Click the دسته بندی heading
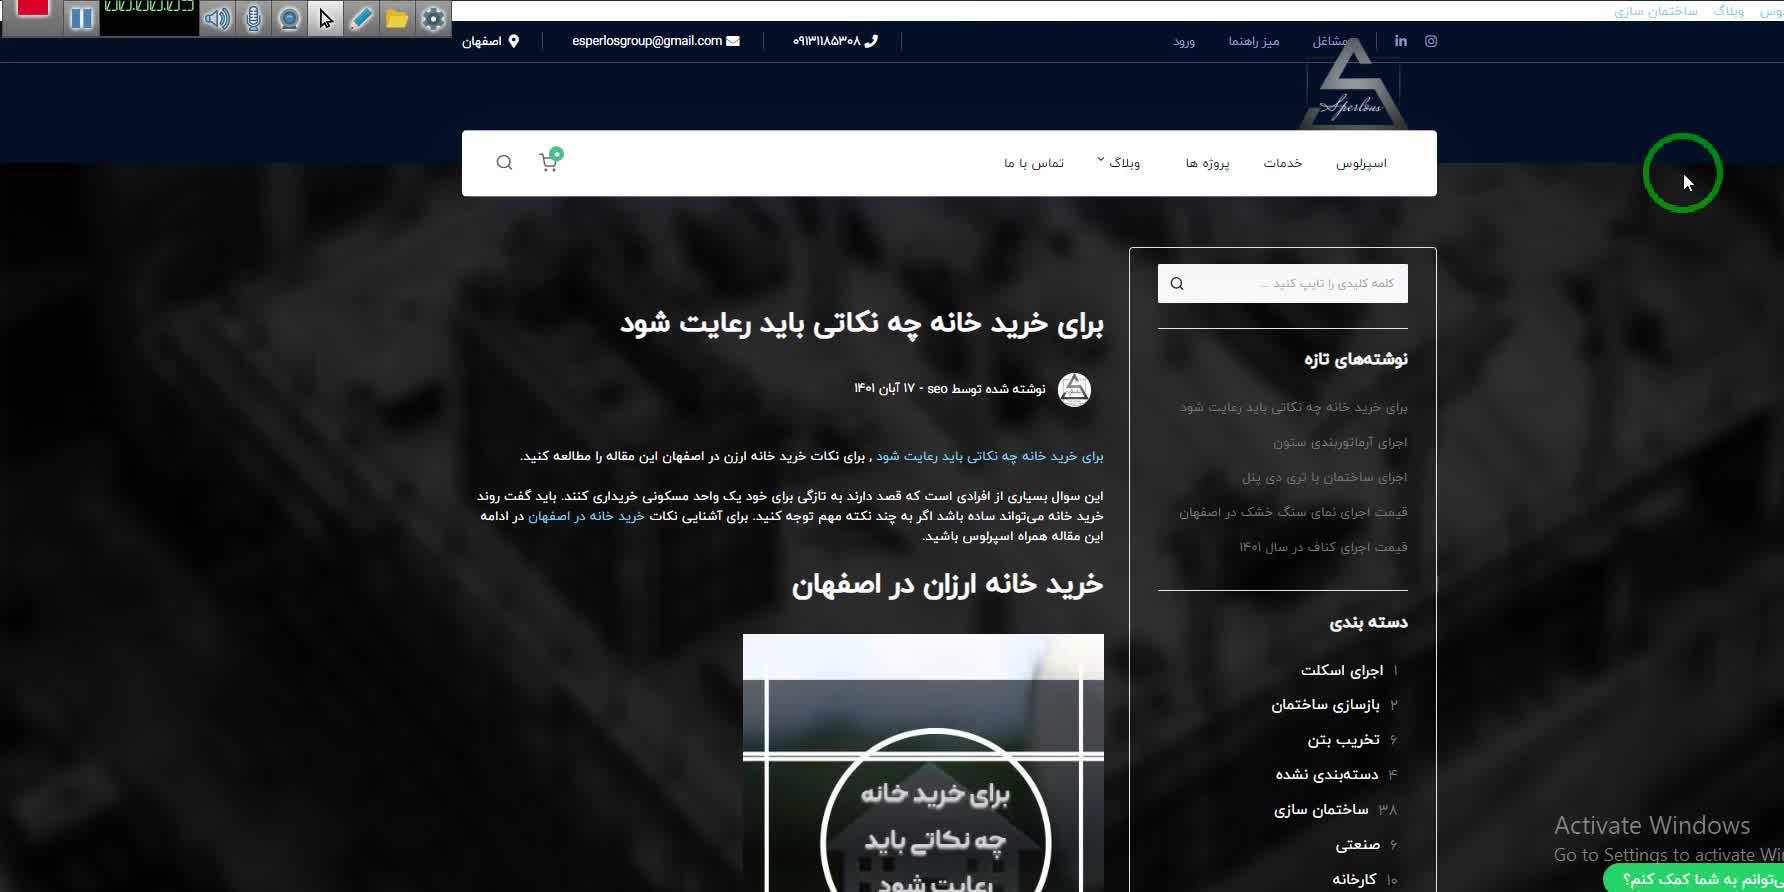The image size is (1784, 892). [x=1368, y=622]
